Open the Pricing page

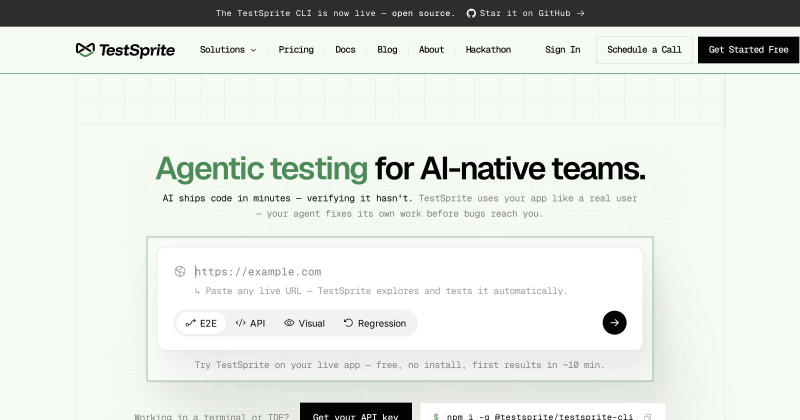[x=296, y=50]
